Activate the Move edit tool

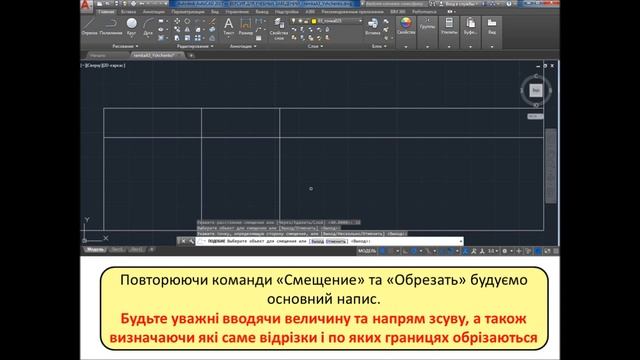177,21
